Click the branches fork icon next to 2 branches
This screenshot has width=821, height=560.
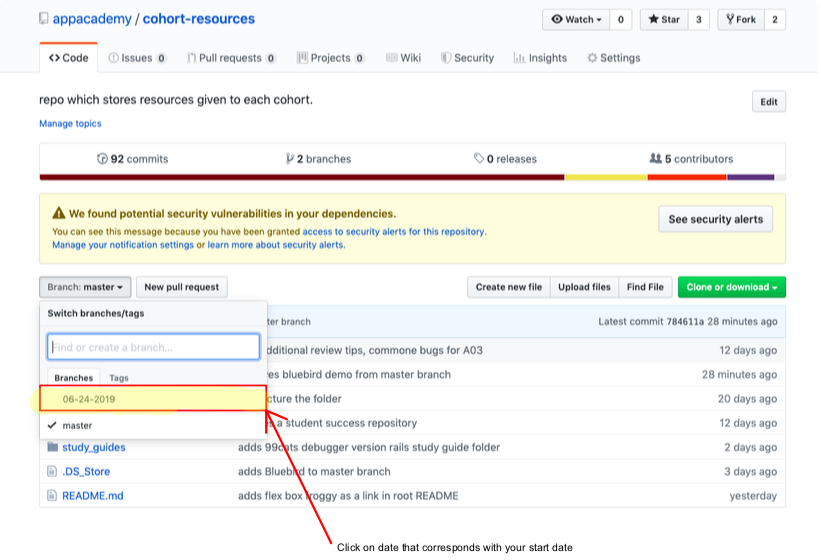(x=290, y=159)
